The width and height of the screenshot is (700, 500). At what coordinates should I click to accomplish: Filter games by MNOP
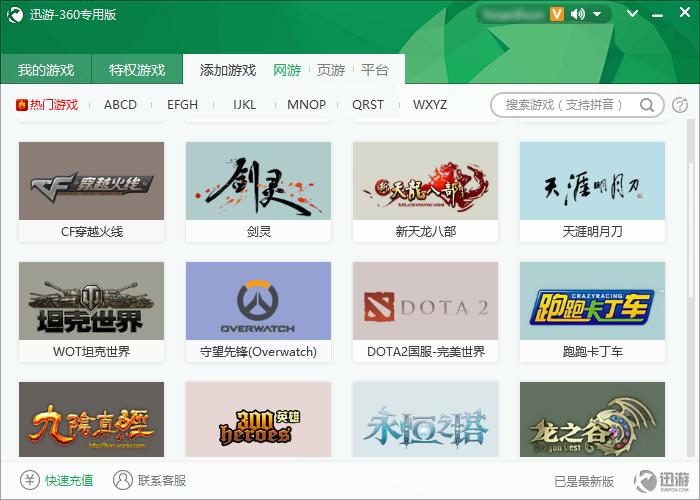(x=306, y=105)
